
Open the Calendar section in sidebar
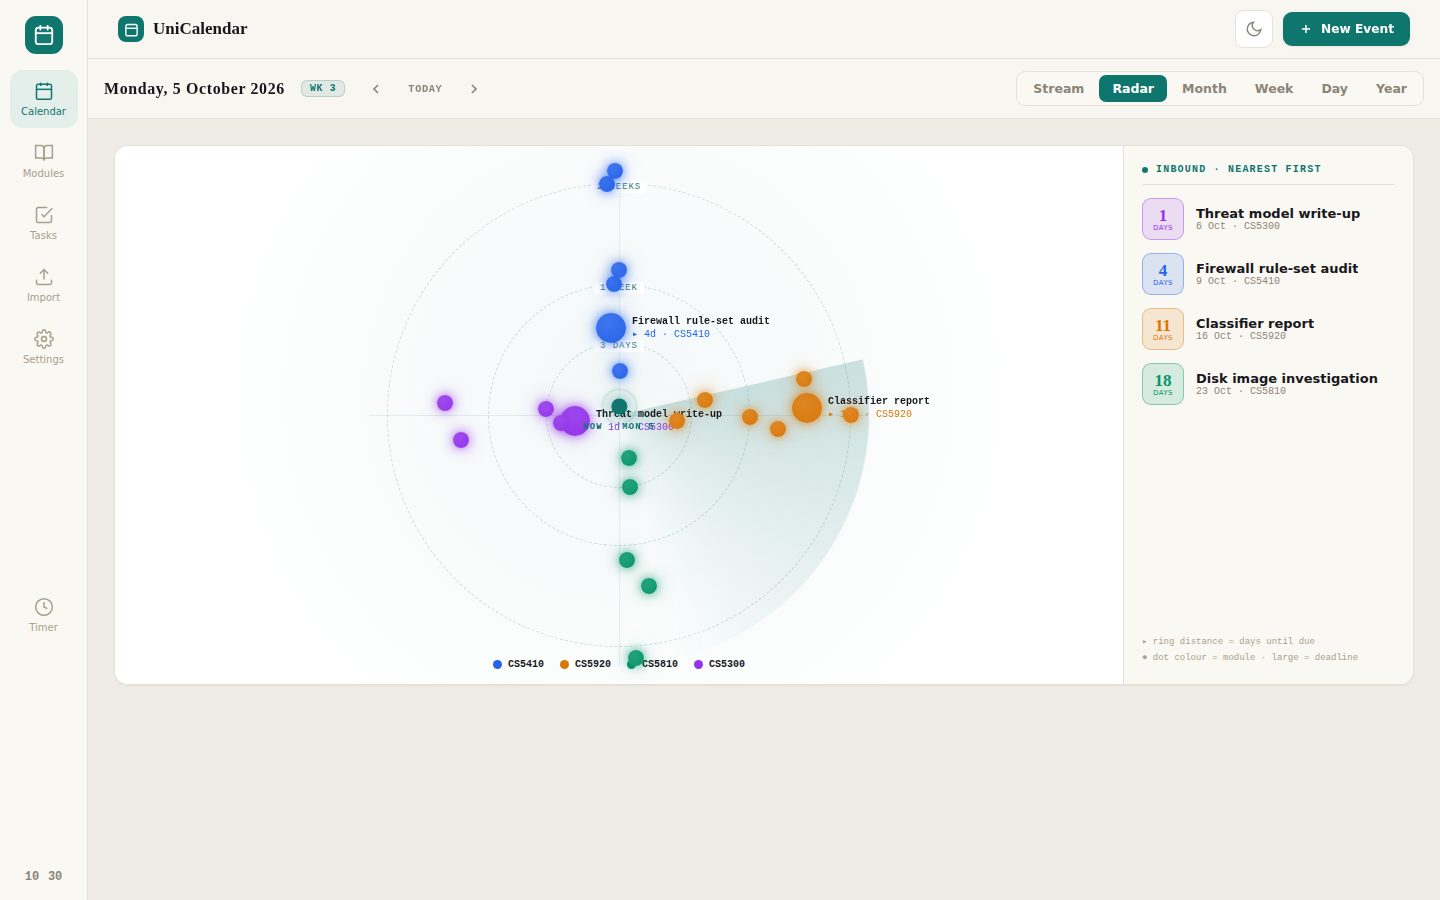44,99
